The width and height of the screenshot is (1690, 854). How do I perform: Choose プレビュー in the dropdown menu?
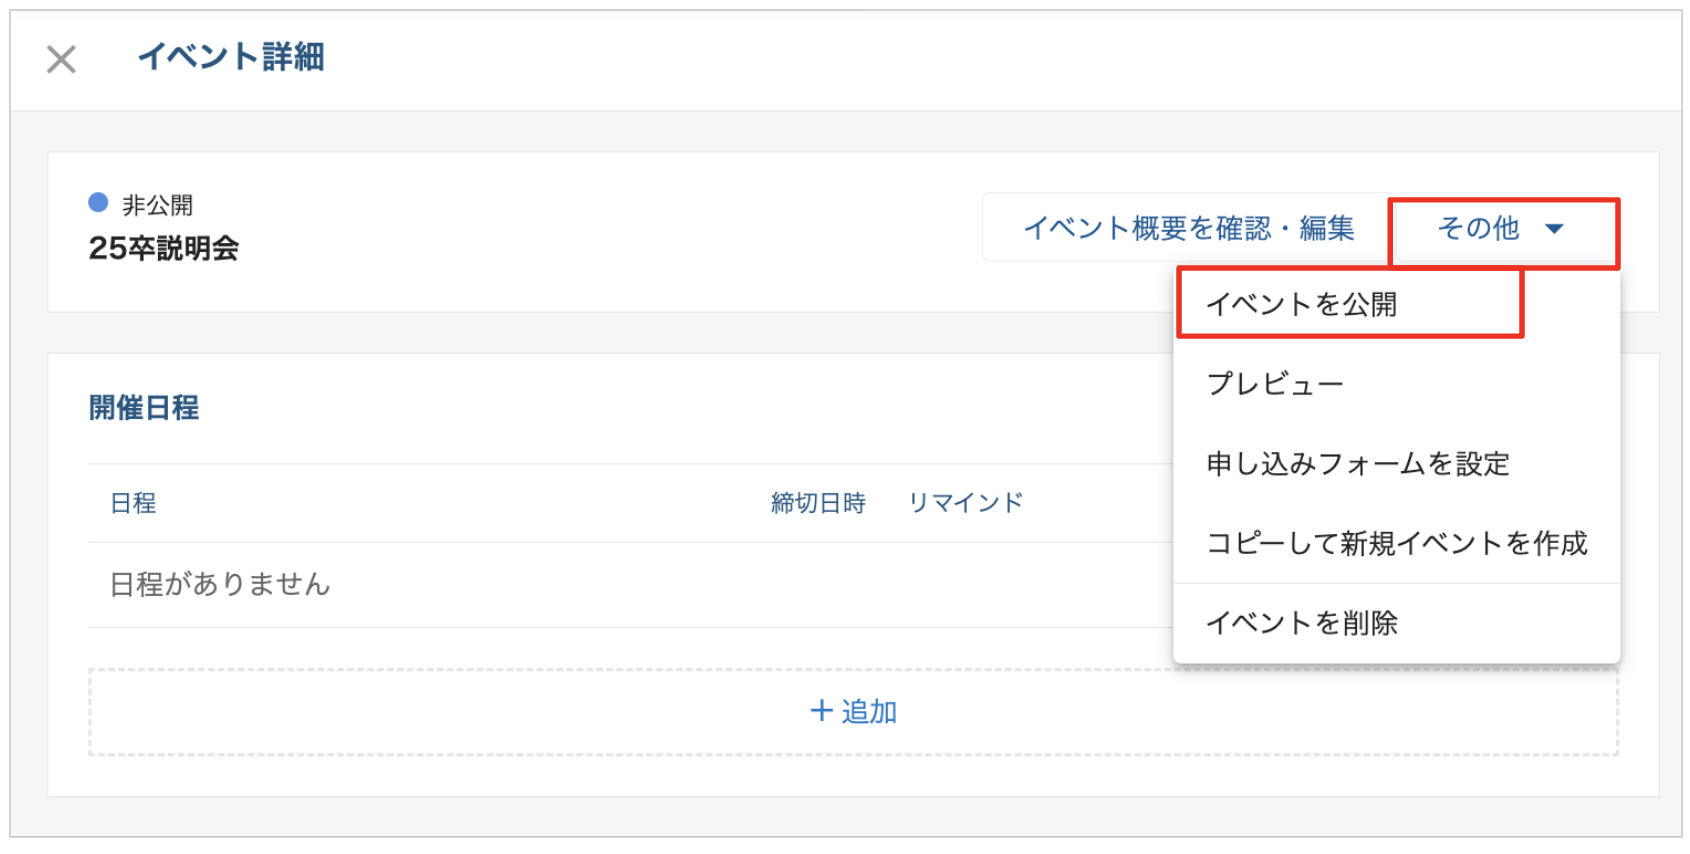1275,384
